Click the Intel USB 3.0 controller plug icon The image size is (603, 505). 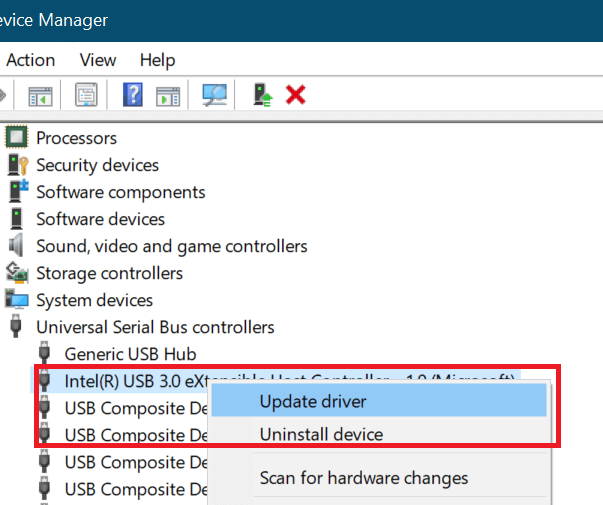[45, 380]
